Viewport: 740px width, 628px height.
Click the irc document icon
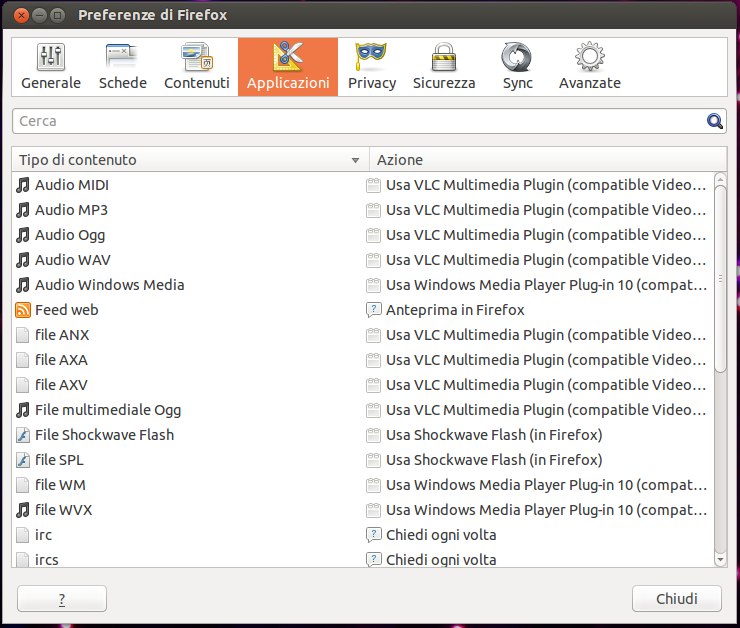pyautogui.click(x=23, y=535)
